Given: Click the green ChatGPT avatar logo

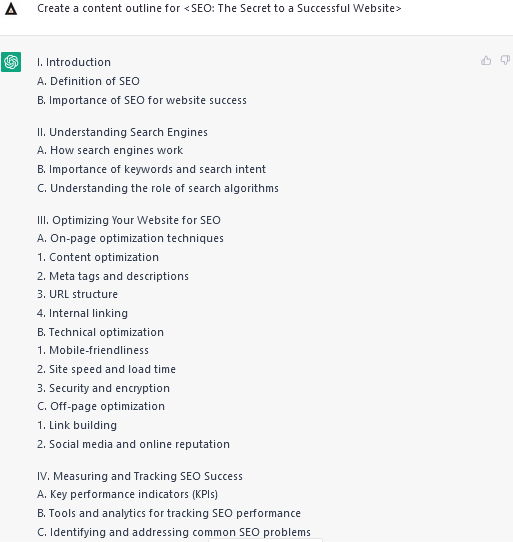Looking at the screenshot, I should (11, 62).
